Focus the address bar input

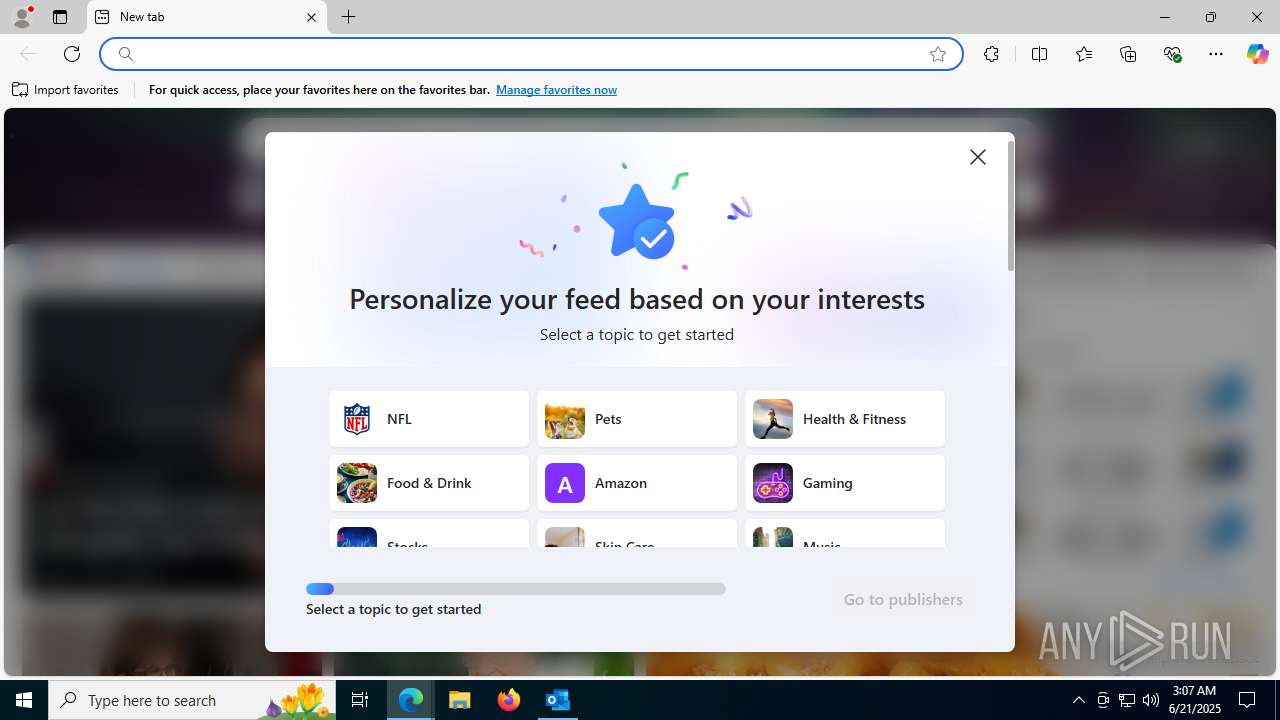pyautogui.click(x=530, y=54)
